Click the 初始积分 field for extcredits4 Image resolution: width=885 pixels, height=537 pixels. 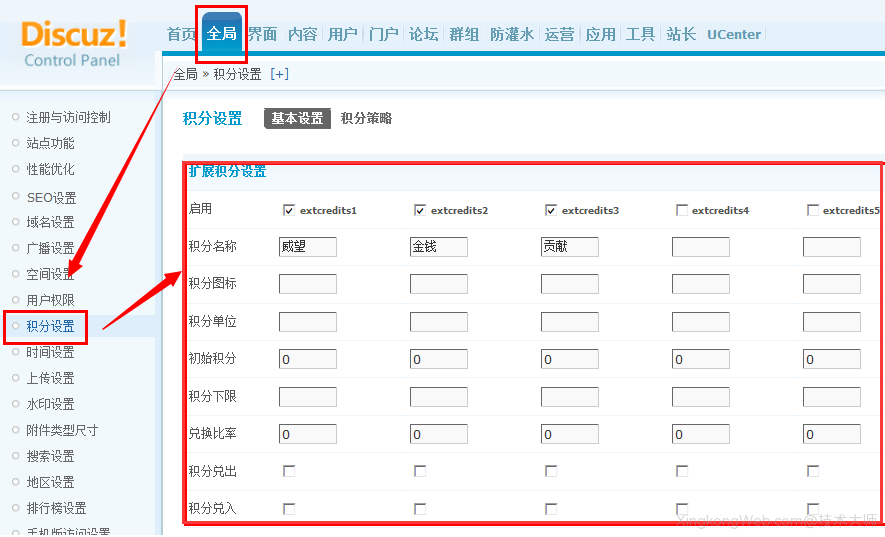pos(700,359)
